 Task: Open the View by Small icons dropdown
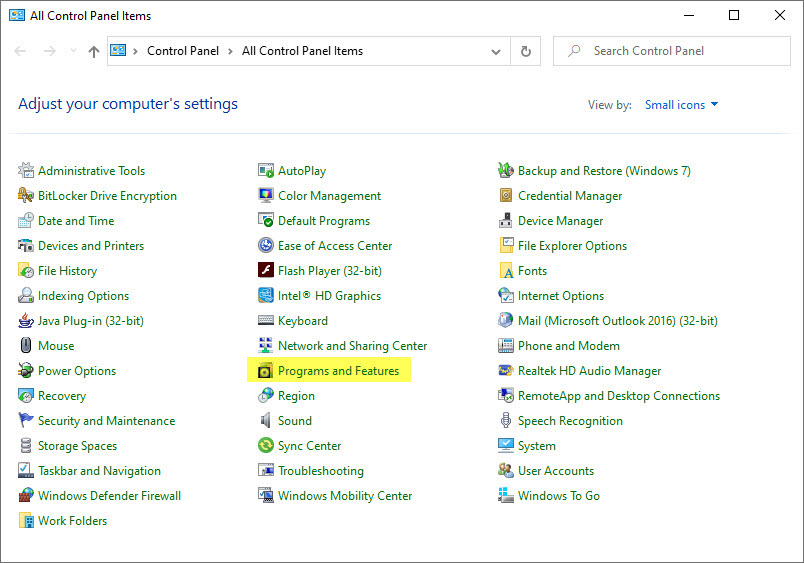tap(681, 105)
